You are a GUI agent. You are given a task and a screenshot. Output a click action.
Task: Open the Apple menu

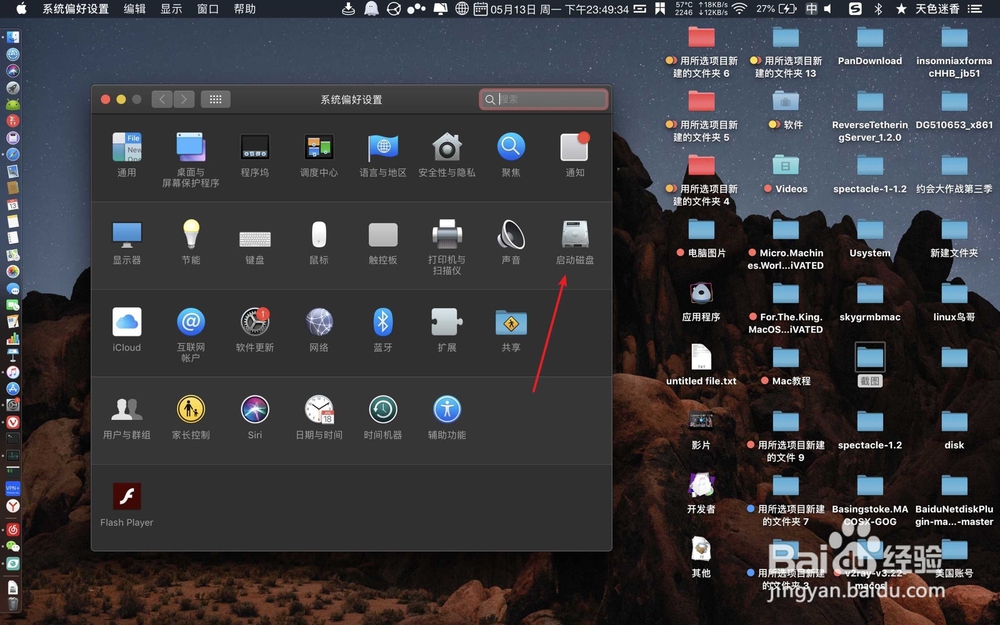coord(21,8)
